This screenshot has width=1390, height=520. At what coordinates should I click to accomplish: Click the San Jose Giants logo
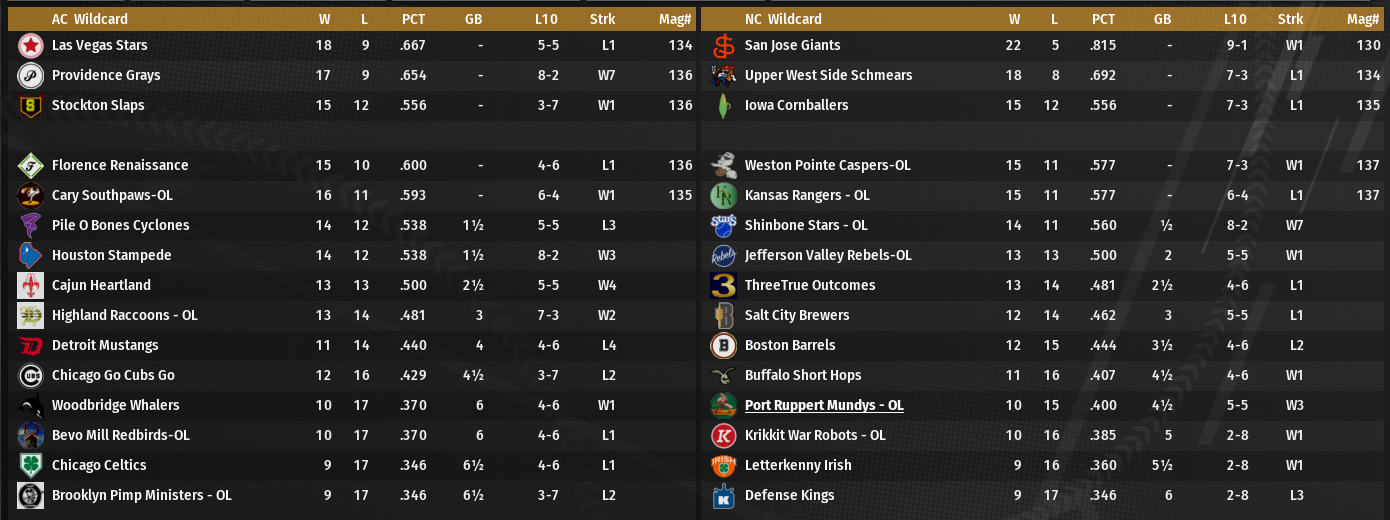pyautogui.click(x=723, y=45)
